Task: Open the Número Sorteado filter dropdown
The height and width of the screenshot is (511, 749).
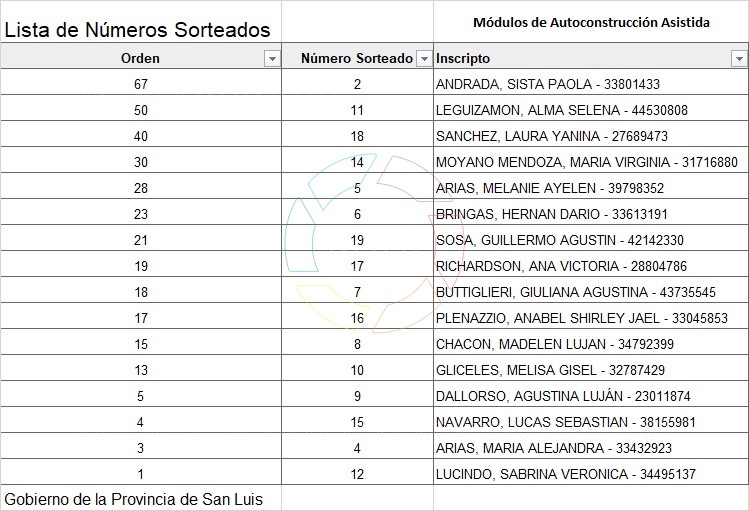Action: (423, 59)
